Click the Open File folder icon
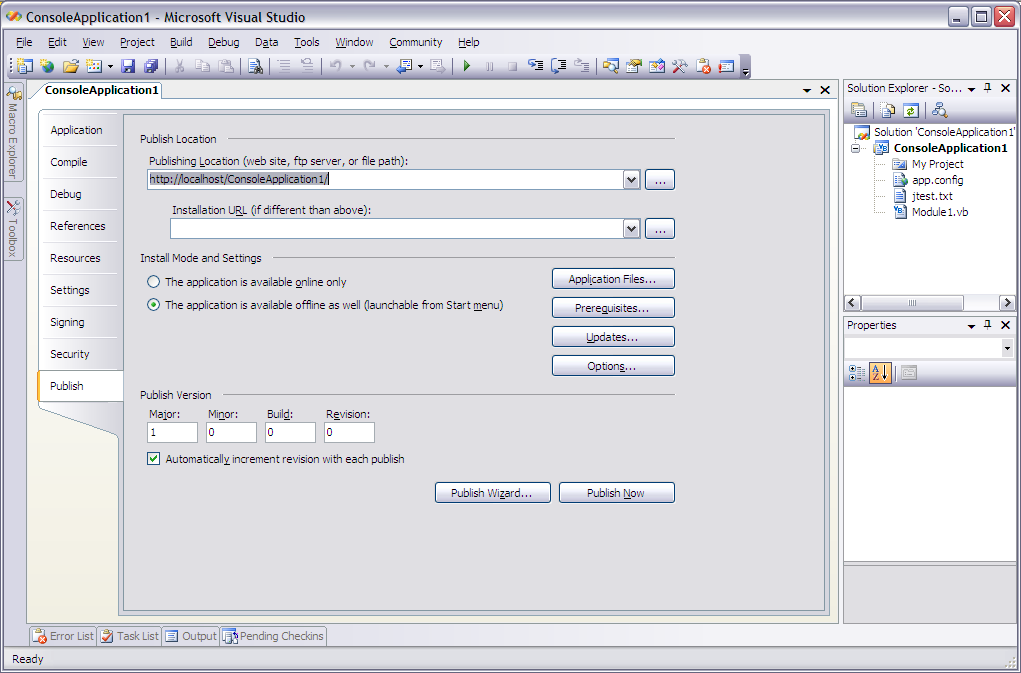The image size is (1021, 673). click(70, 66)
